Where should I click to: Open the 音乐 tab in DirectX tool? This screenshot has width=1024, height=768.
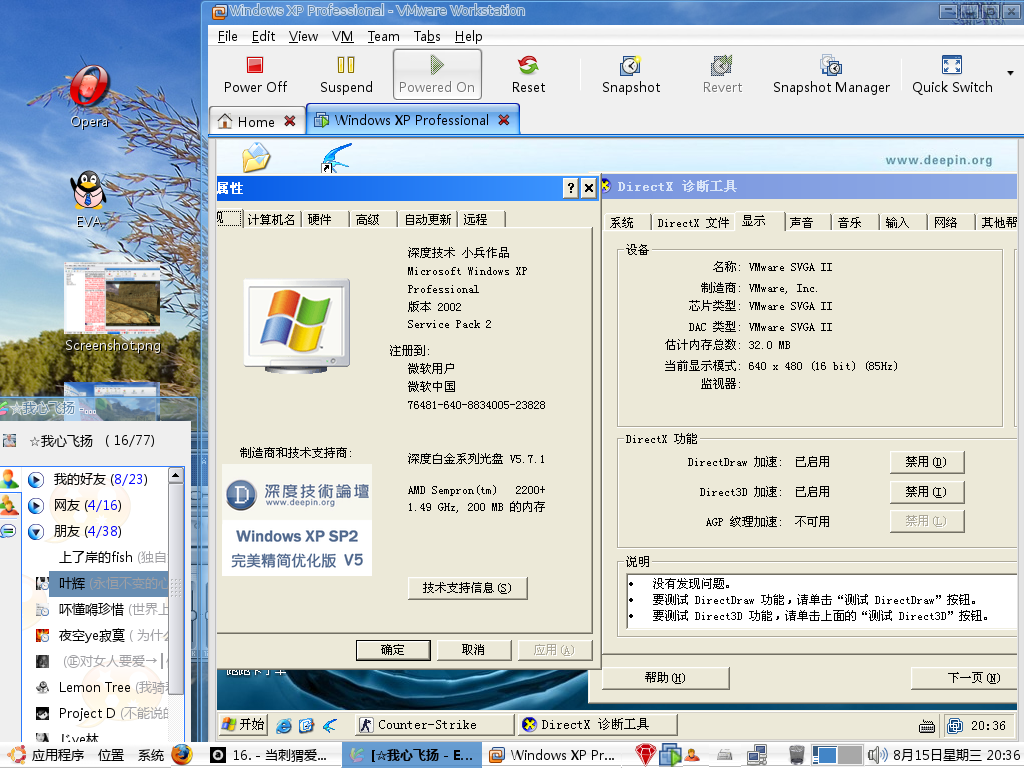[x=850, y=223]
